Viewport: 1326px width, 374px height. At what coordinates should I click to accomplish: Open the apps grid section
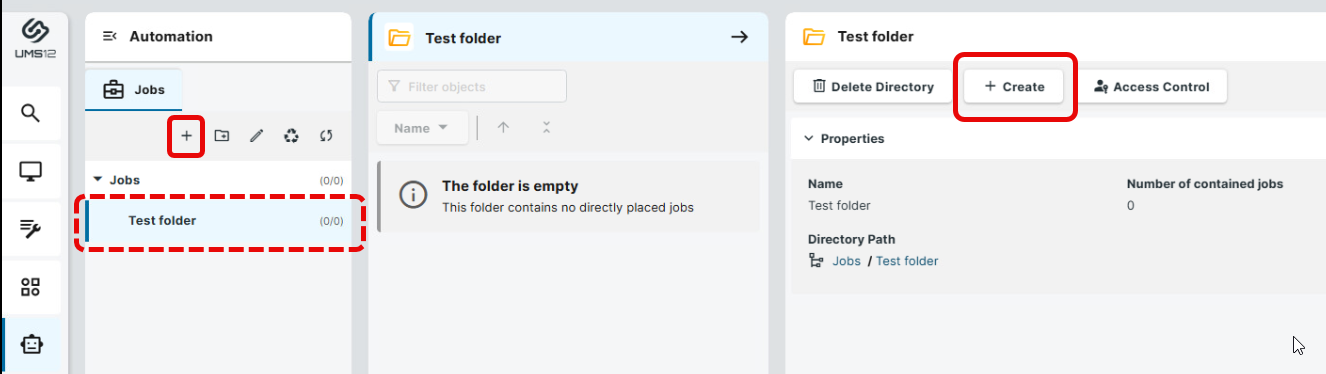click(31, 287)
